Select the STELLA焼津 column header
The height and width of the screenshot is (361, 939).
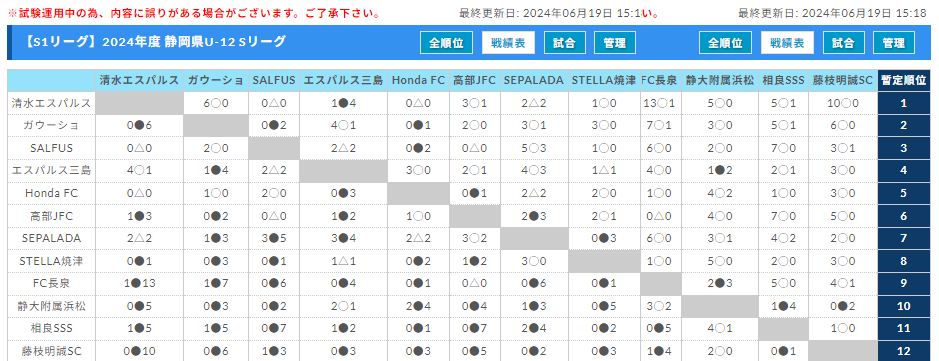pyautogui.click(x=603, y=80)
